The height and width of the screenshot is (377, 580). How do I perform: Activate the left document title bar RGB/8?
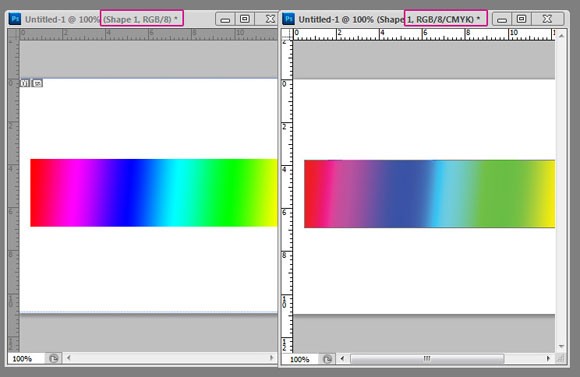142,18
